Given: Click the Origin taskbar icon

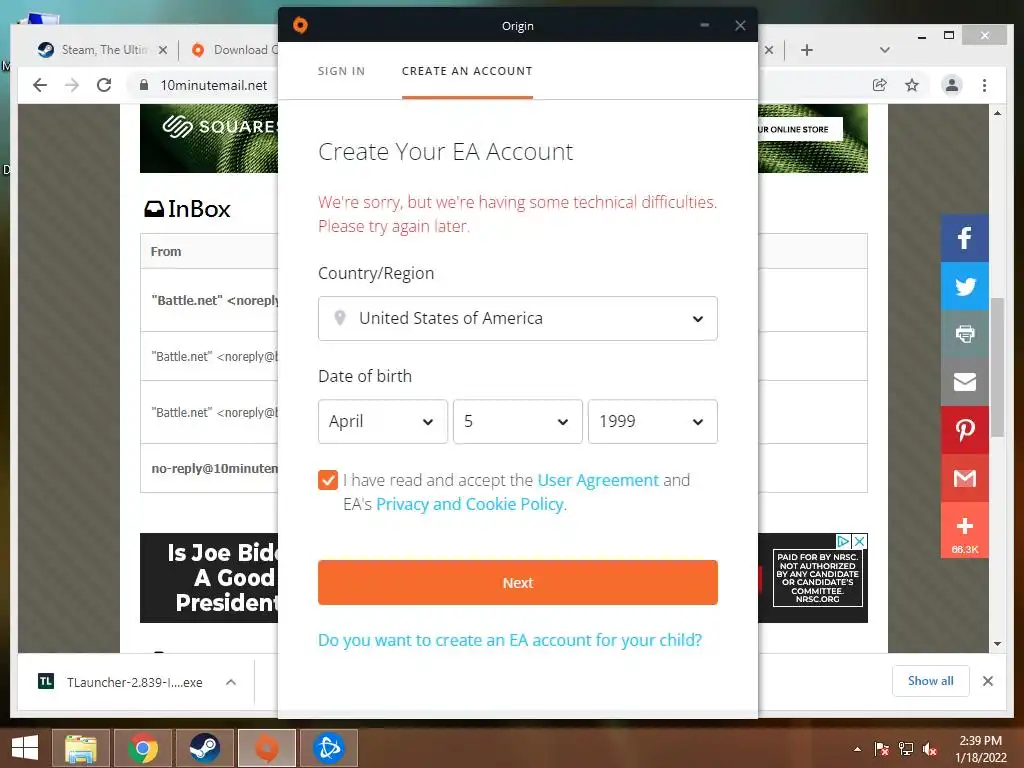Looking at the screenshot, I should tap(266, 748).
